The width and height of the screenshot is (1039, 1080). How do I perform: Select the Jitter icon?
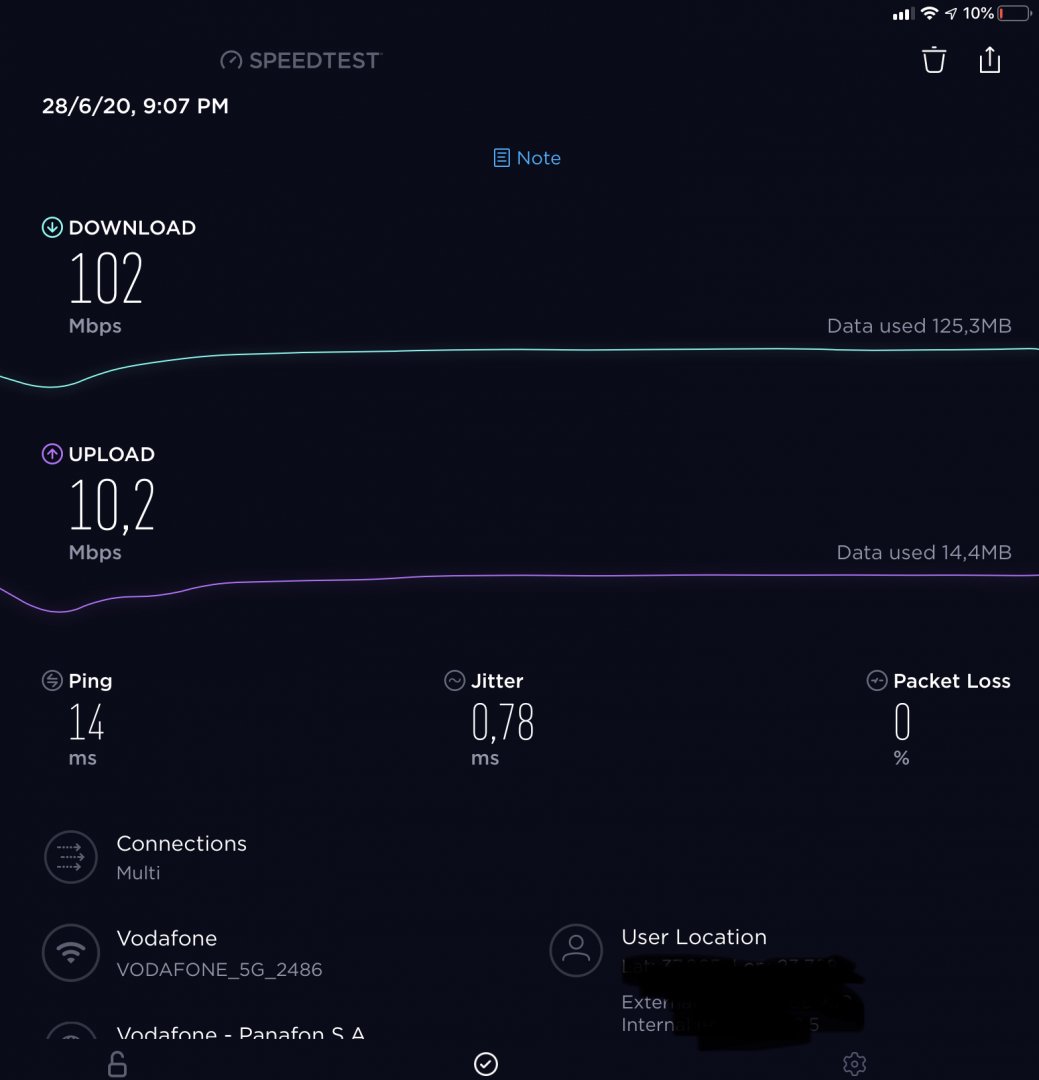(x=455, y=681)
